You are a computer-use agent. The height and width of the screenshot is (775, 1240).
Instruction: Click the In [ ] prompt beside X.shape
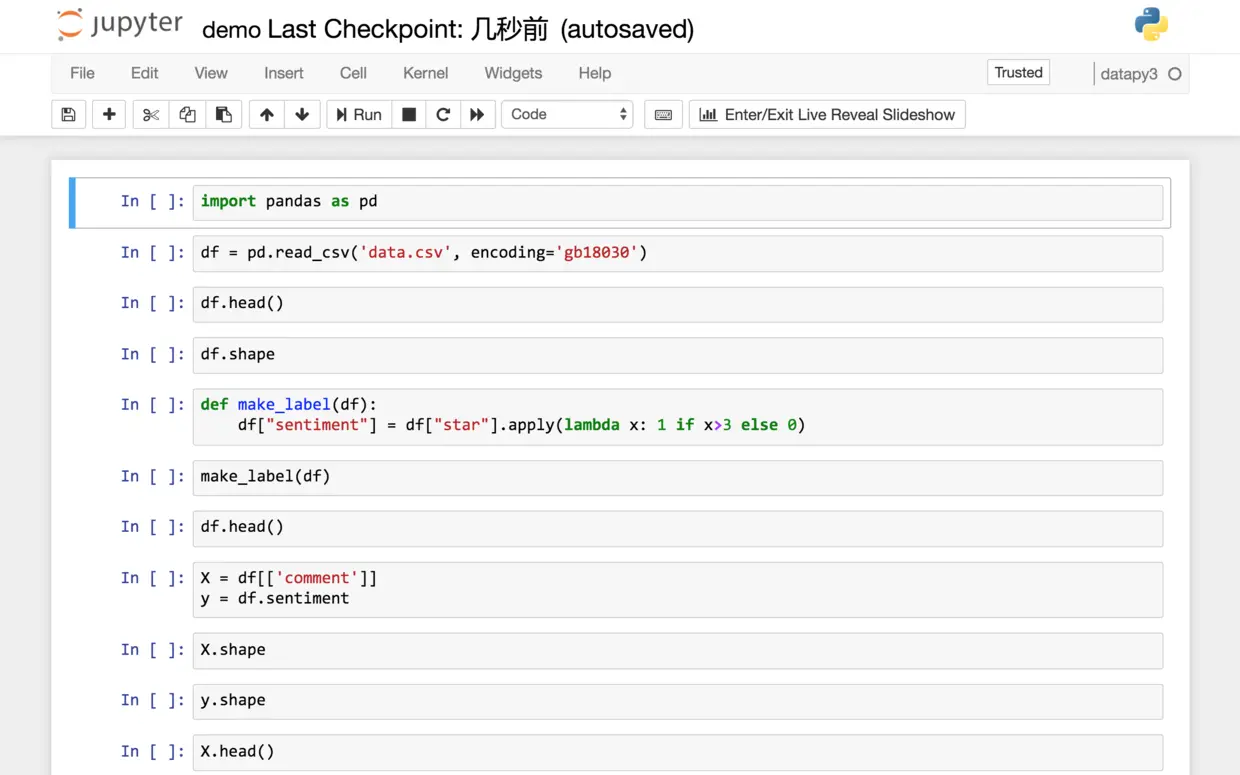point(152,649)
